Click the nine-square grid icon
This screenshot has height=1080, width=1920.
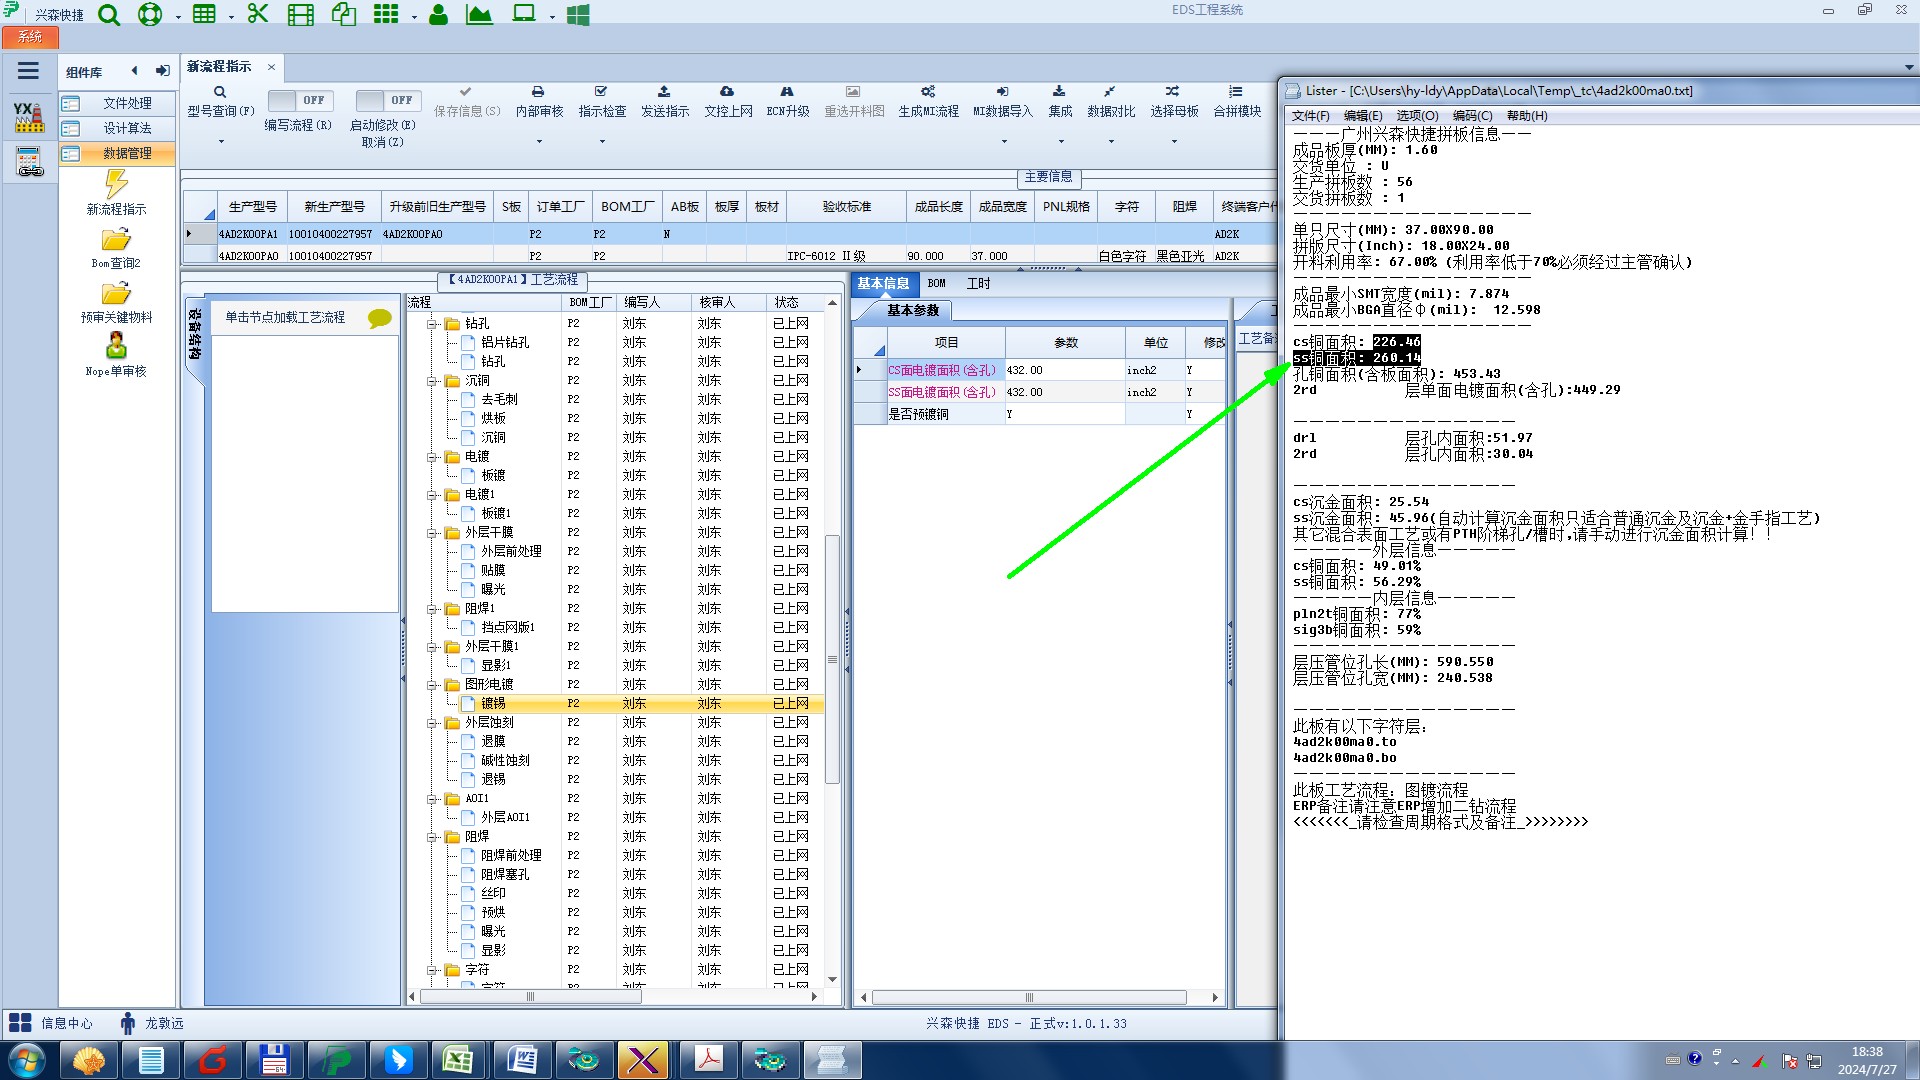coord(386,14)
